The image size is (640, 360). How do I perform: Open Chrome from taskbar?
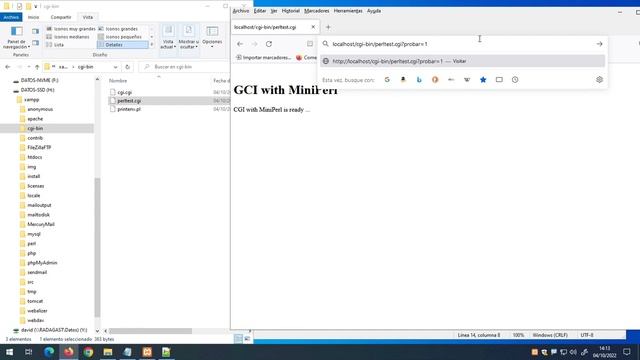[88, 352]
